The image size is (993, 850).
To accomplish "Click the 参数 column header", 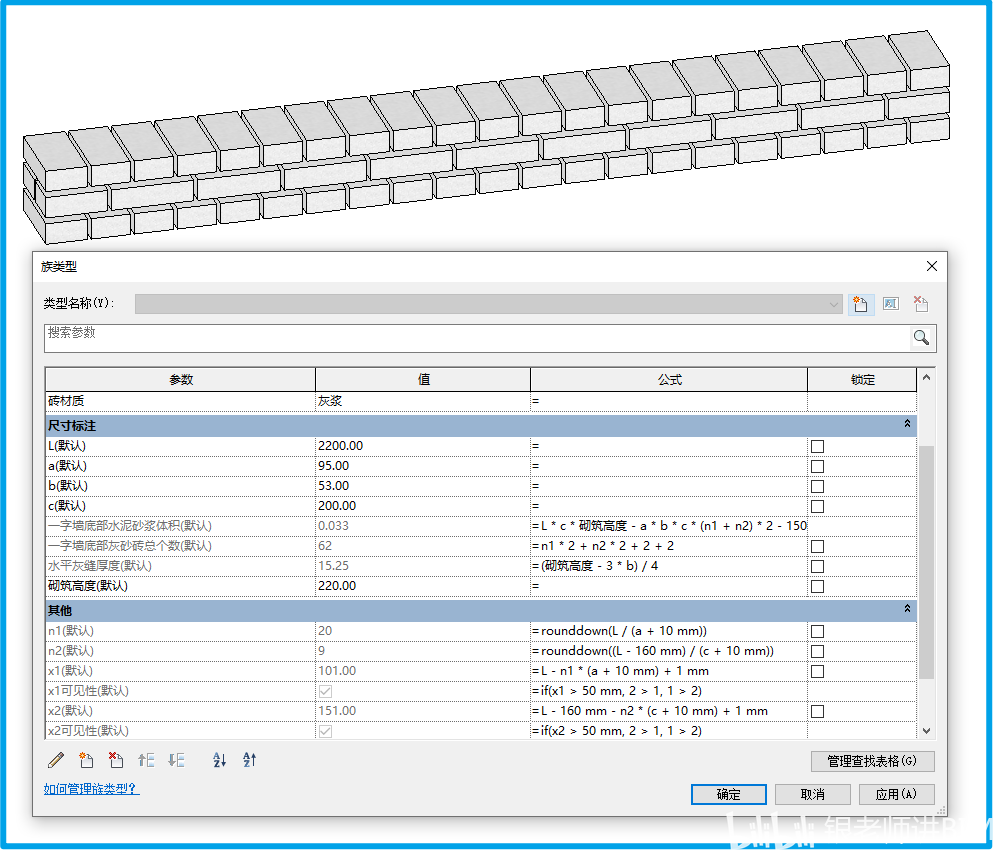I will 180,380.
